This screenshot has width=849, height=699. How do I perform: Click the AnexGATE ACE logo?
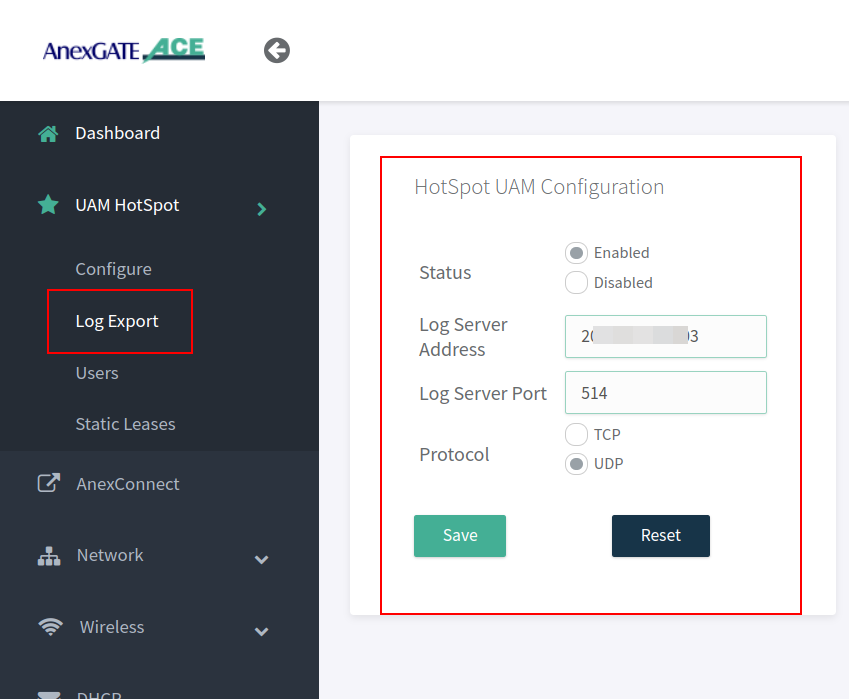(x=124, y=49)
